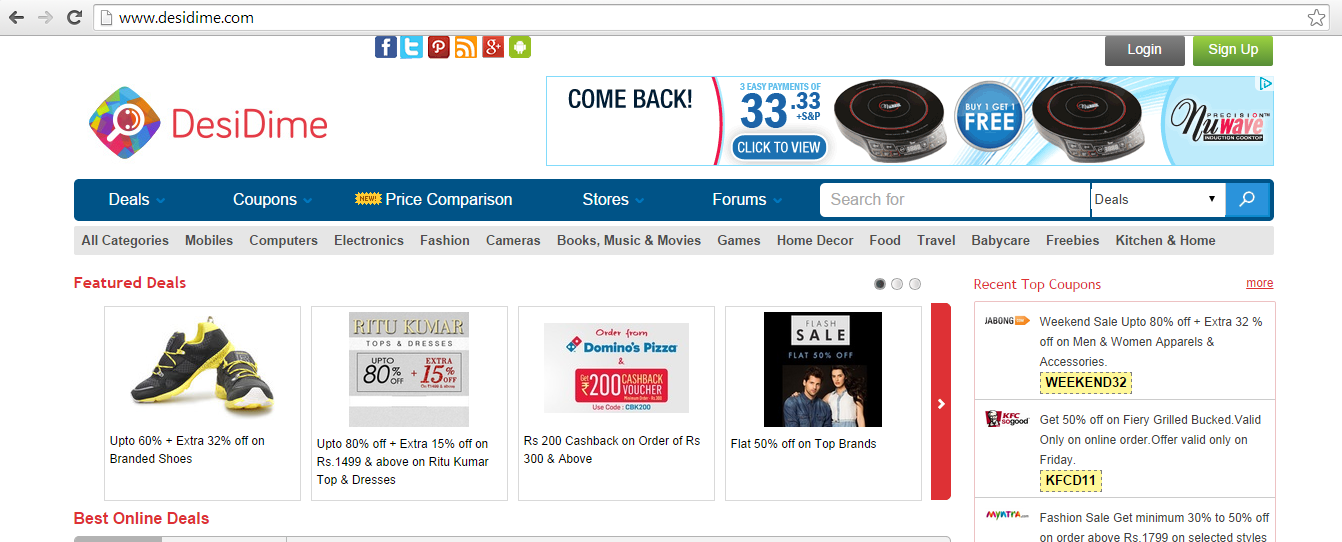Screen dimensions: 1342x542
Task: Expand the Stores navigation menu
Action: 614,199
